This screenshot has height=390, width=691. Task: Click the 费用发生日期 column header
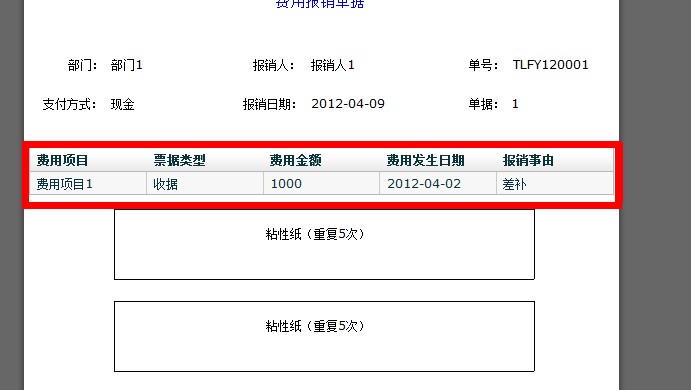[438, 160]
